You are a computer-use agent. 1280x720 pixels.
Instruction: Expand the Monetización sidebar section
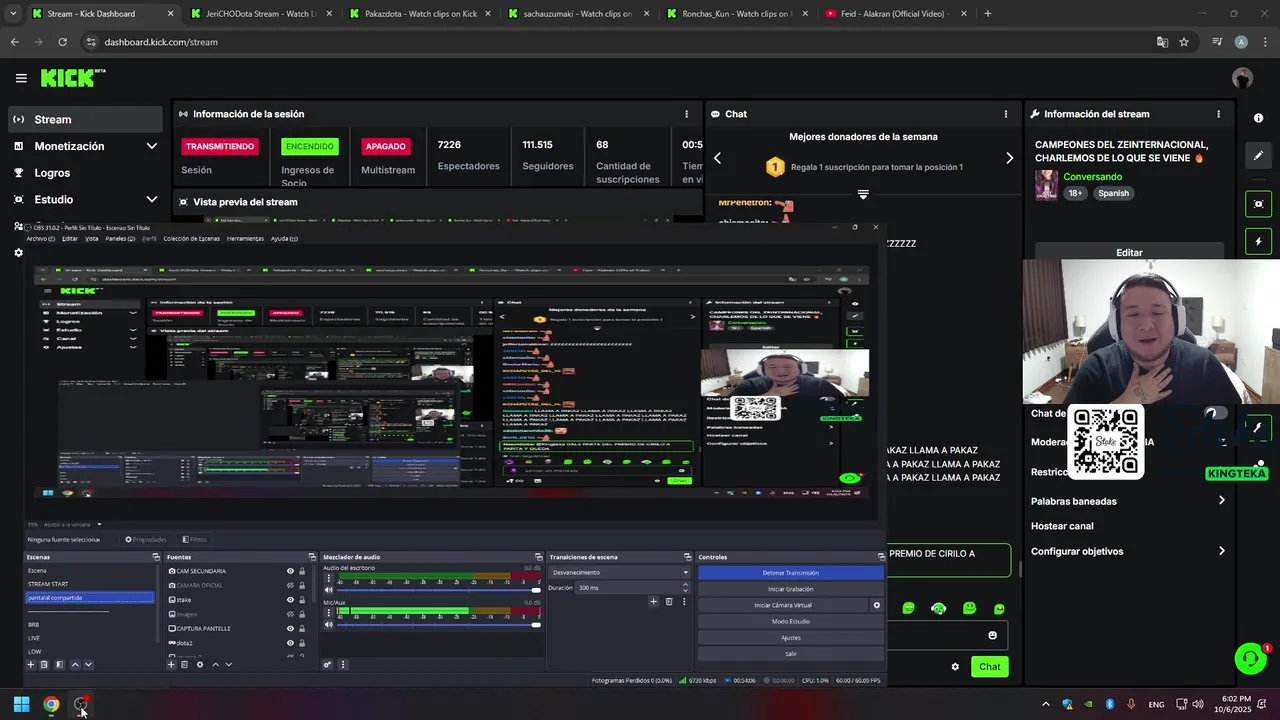(x=152, y=146)
